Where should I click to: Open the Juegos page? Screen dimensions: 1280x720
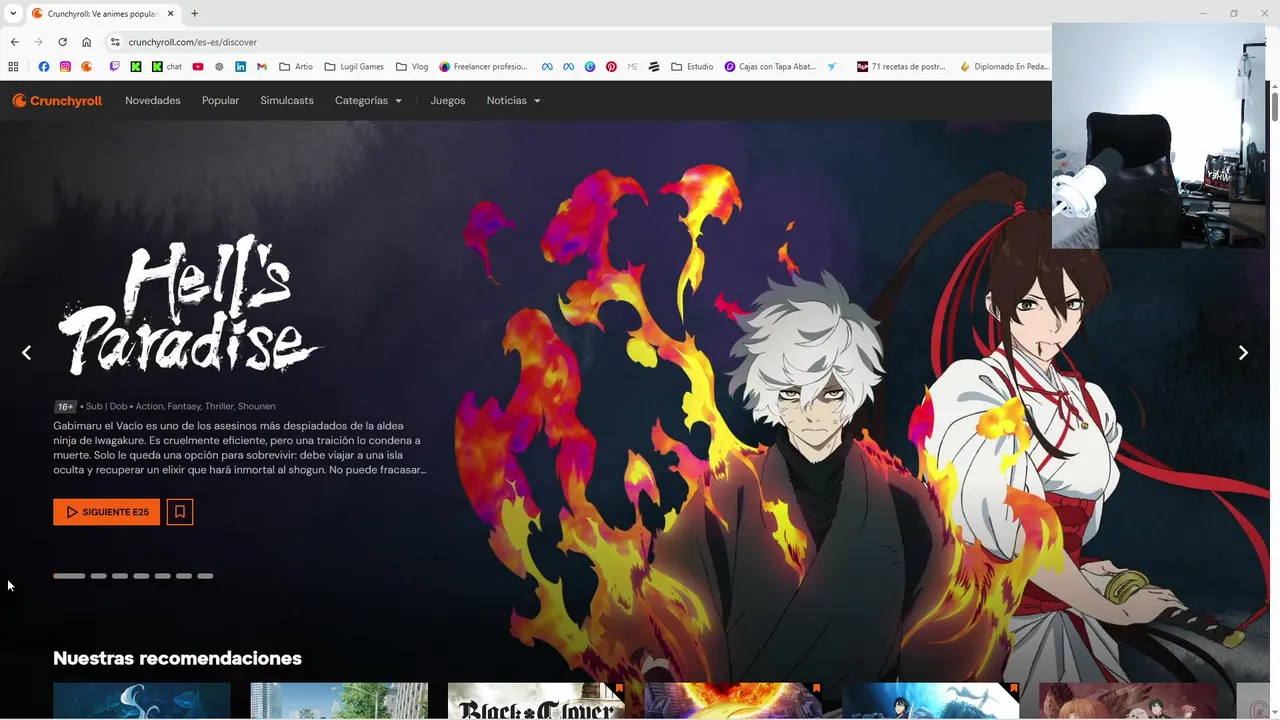coord(448,101)
